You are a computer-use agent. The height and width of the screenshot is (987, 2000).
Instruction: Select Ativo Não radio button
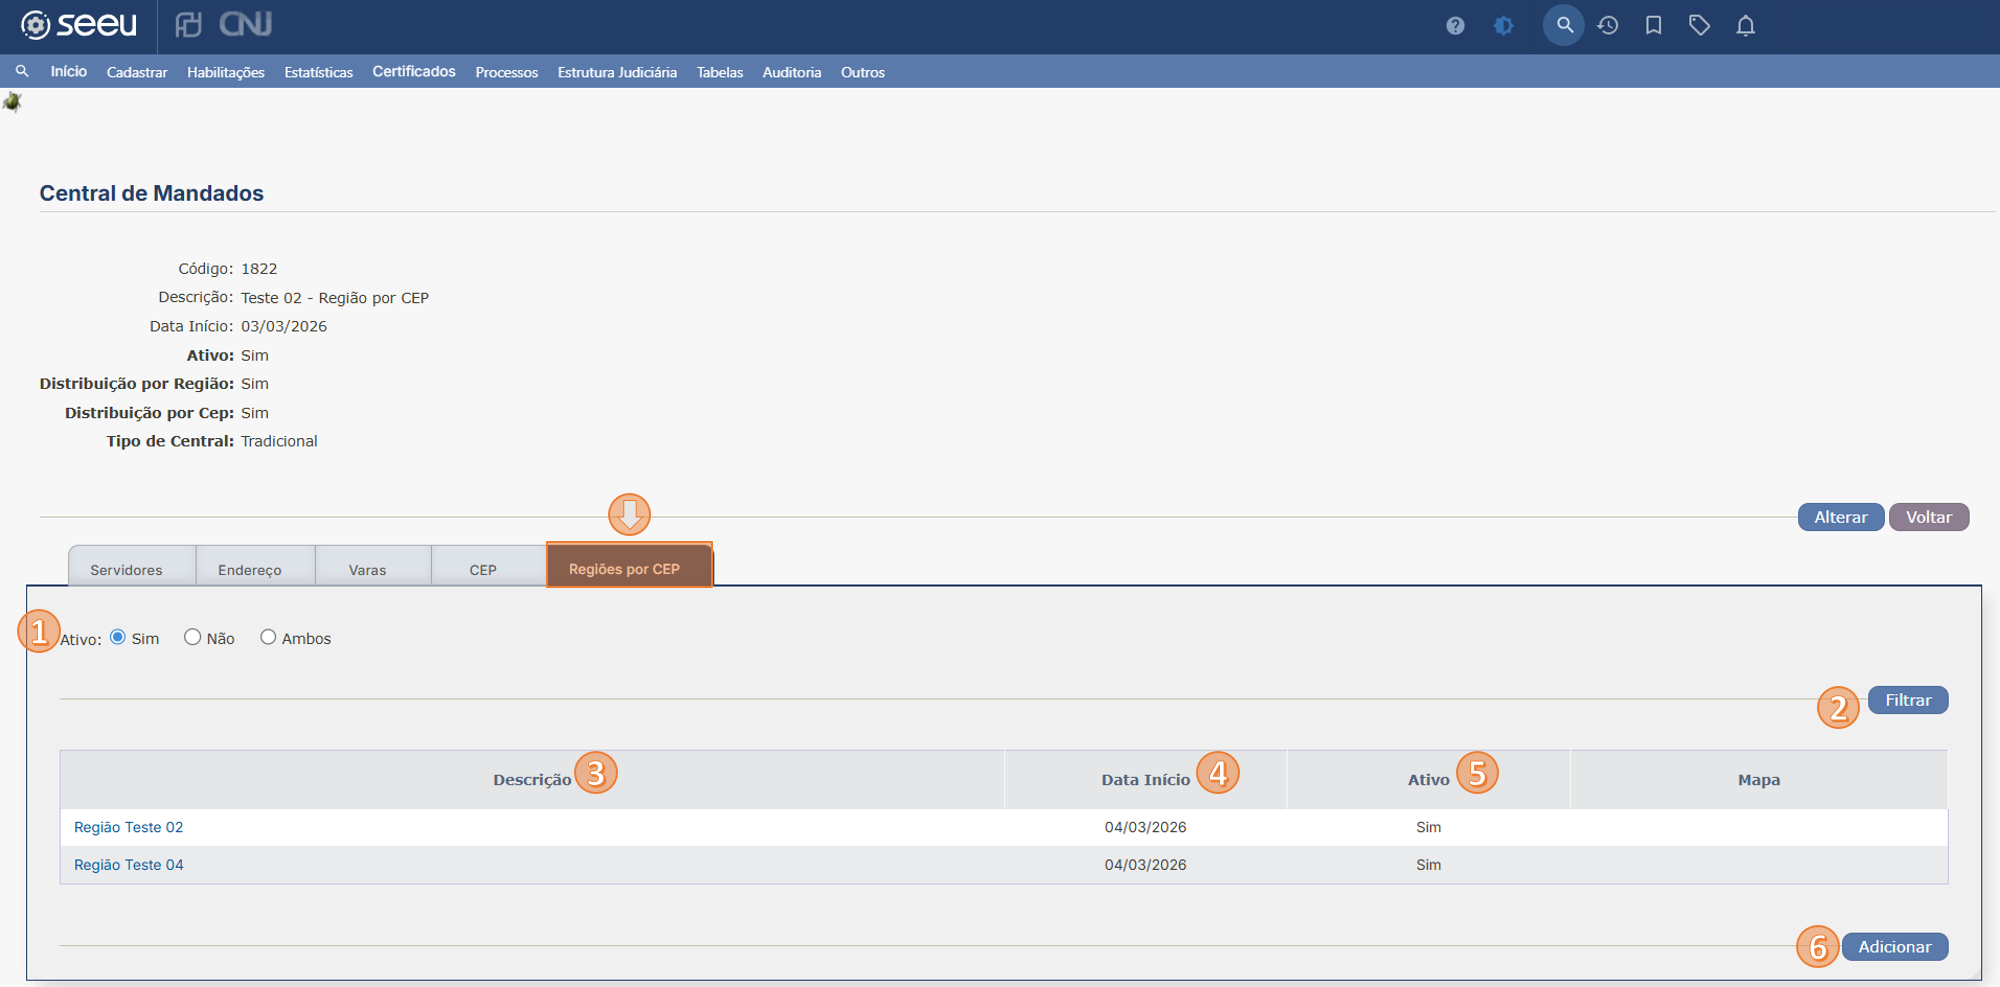coord(192,637)
